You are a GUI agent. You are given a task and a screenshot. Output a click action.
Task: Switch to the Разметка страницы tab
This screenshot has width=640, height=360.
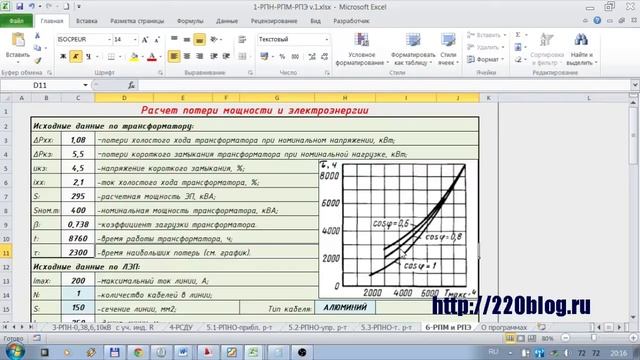click(137, 21)
